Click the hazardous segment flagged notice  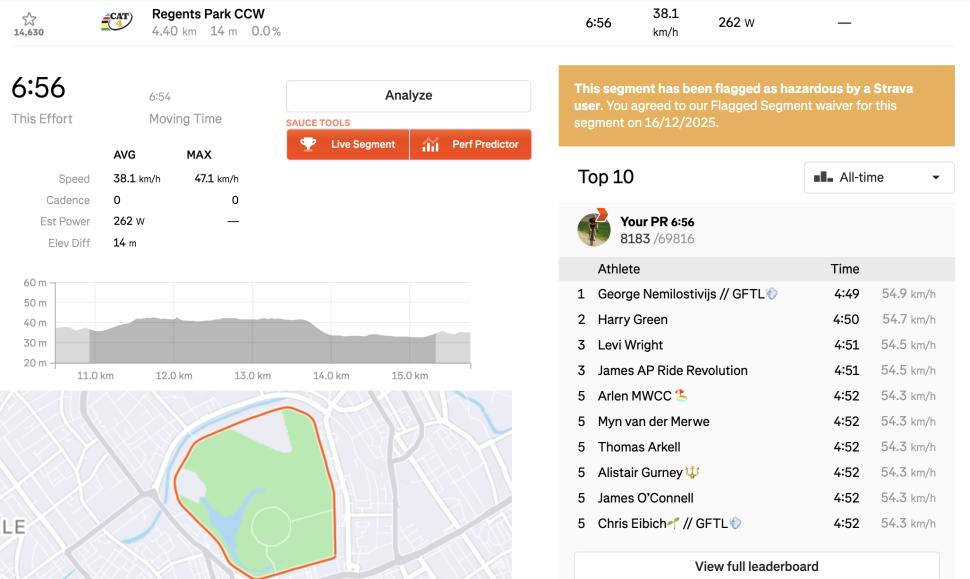click(x=756, y=106)
